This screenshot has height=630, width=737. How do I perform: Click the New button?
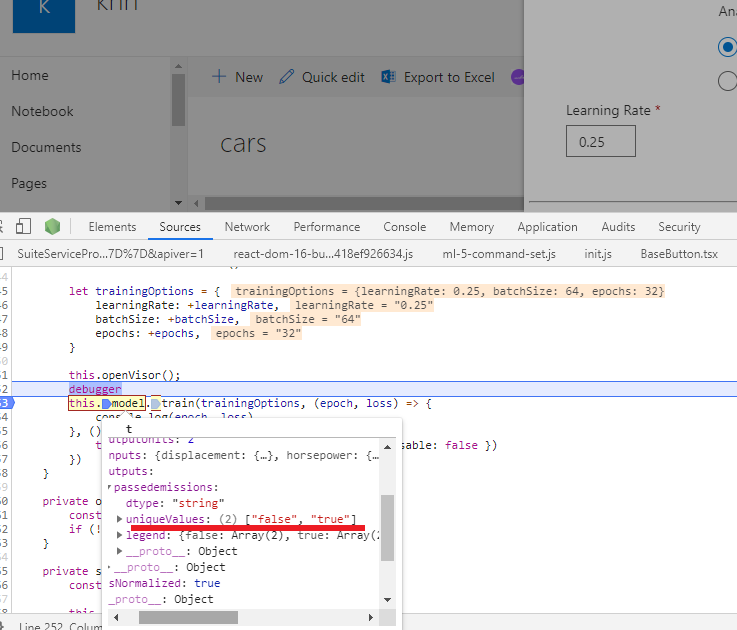(x=237, y=77)
